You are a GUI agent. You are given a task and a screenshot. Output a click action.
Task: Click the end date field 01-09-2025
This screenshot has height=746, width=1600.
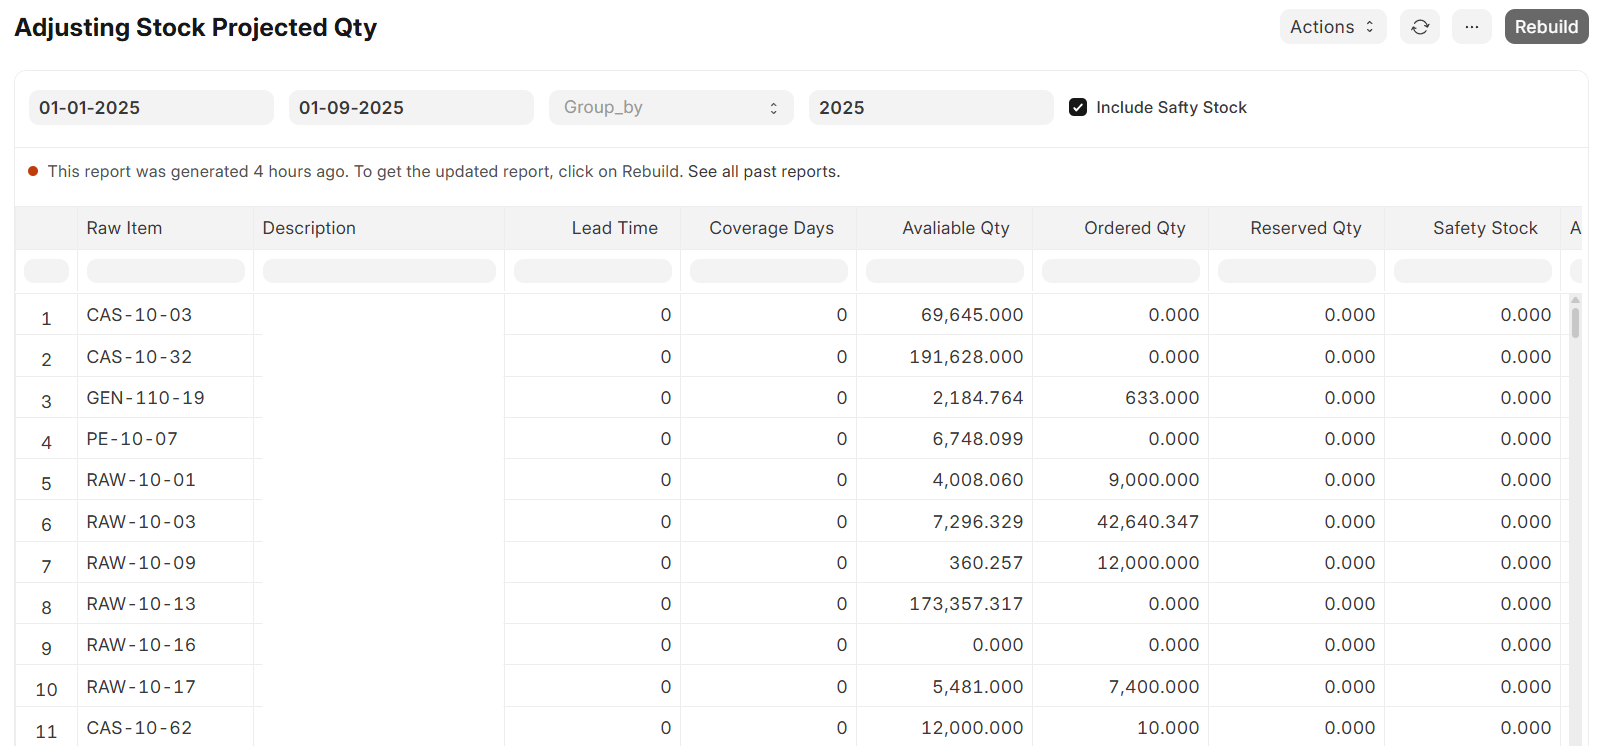coord(411,107)
